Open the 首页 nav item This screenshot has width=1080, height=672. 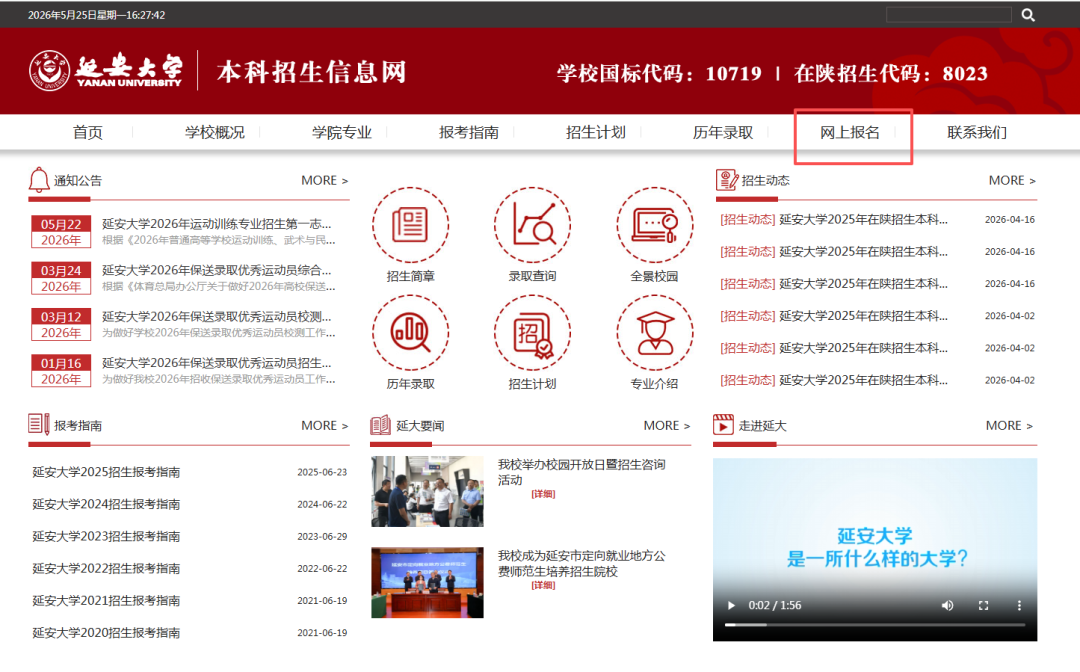tap(87, 132)
